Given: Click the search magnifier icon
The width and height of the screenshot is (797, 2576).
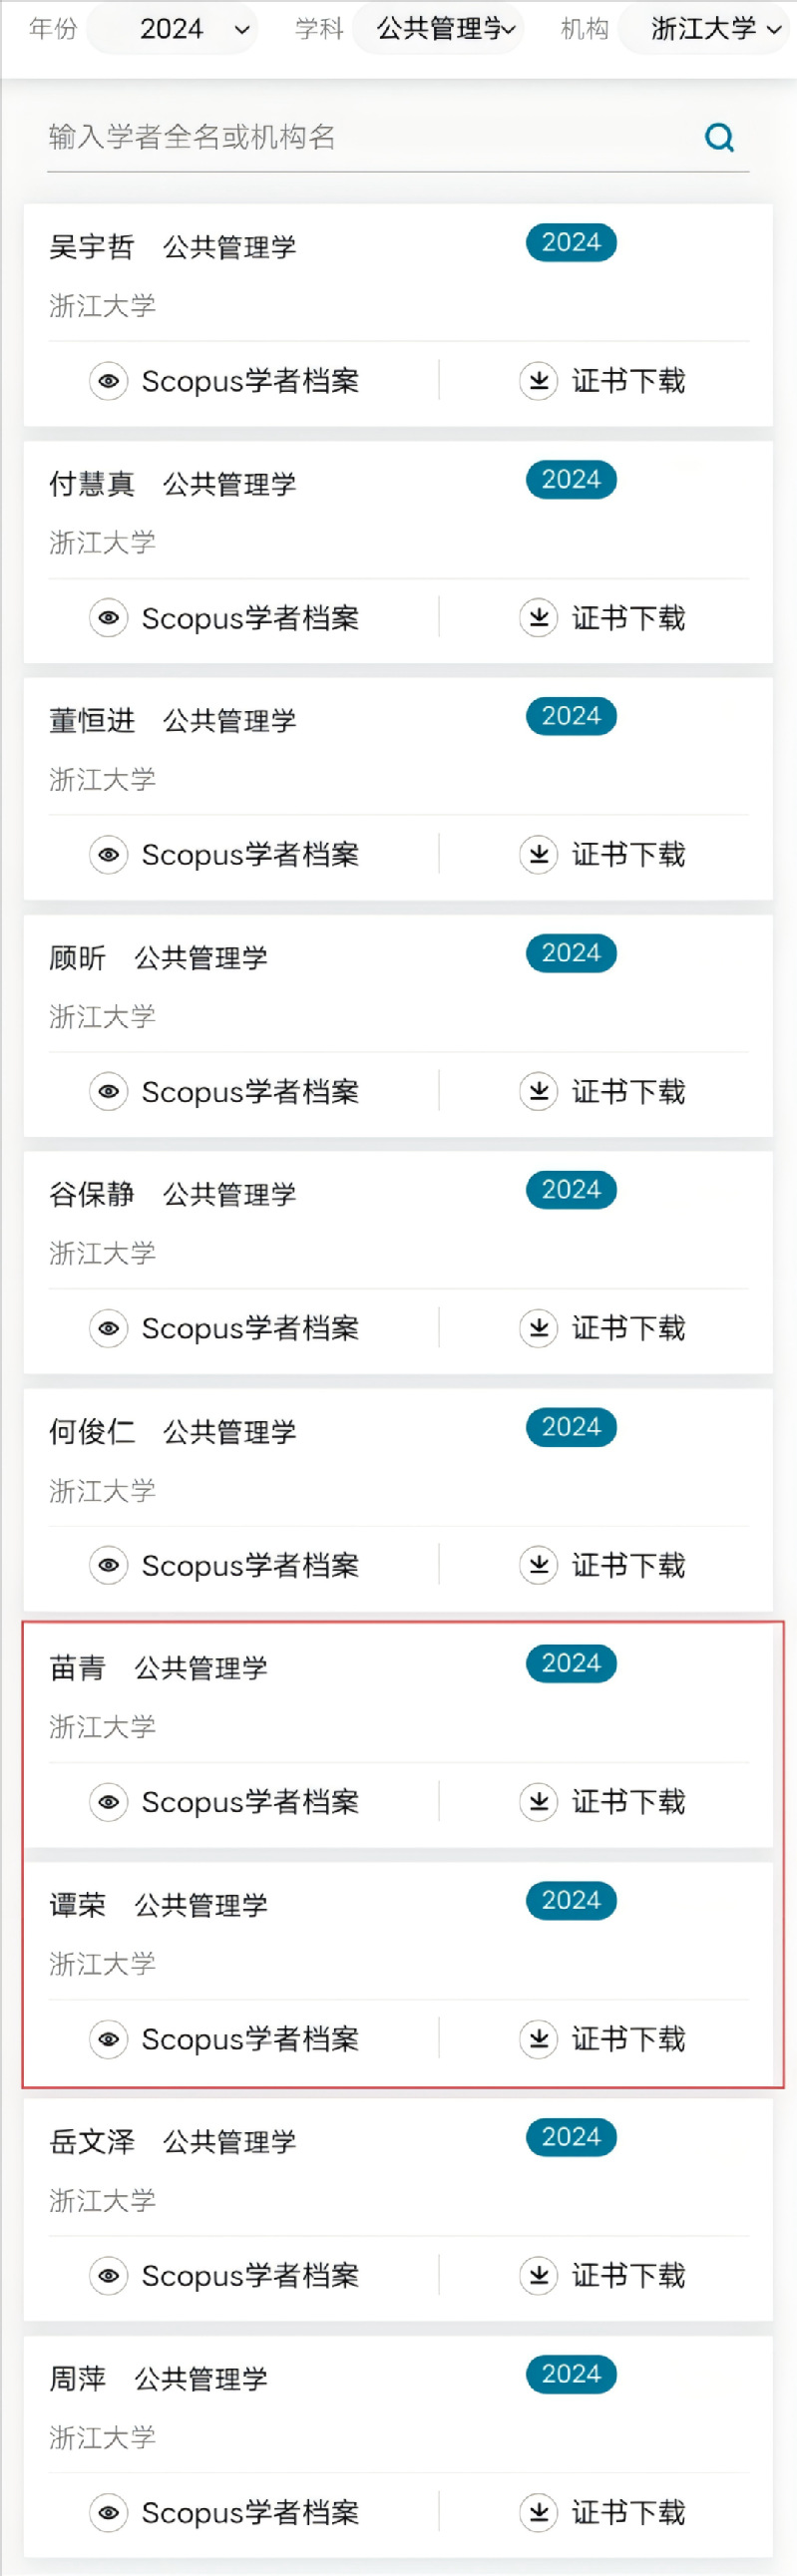Looking at the screenshot, I should [x=719, y=137].
